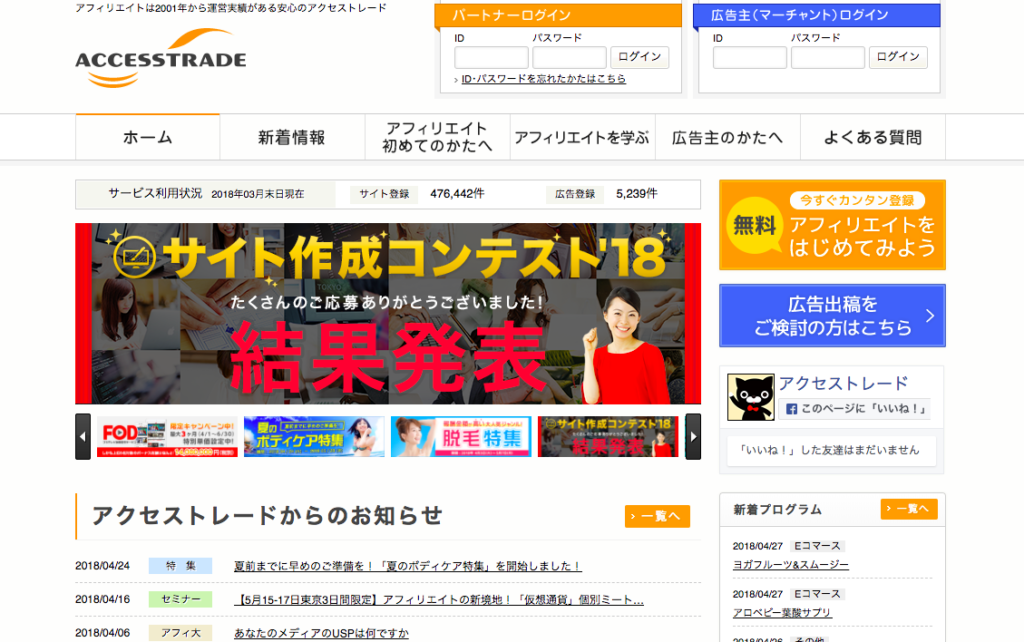Click 一覧へ button beside お知らせ heading

pos(657,516)
